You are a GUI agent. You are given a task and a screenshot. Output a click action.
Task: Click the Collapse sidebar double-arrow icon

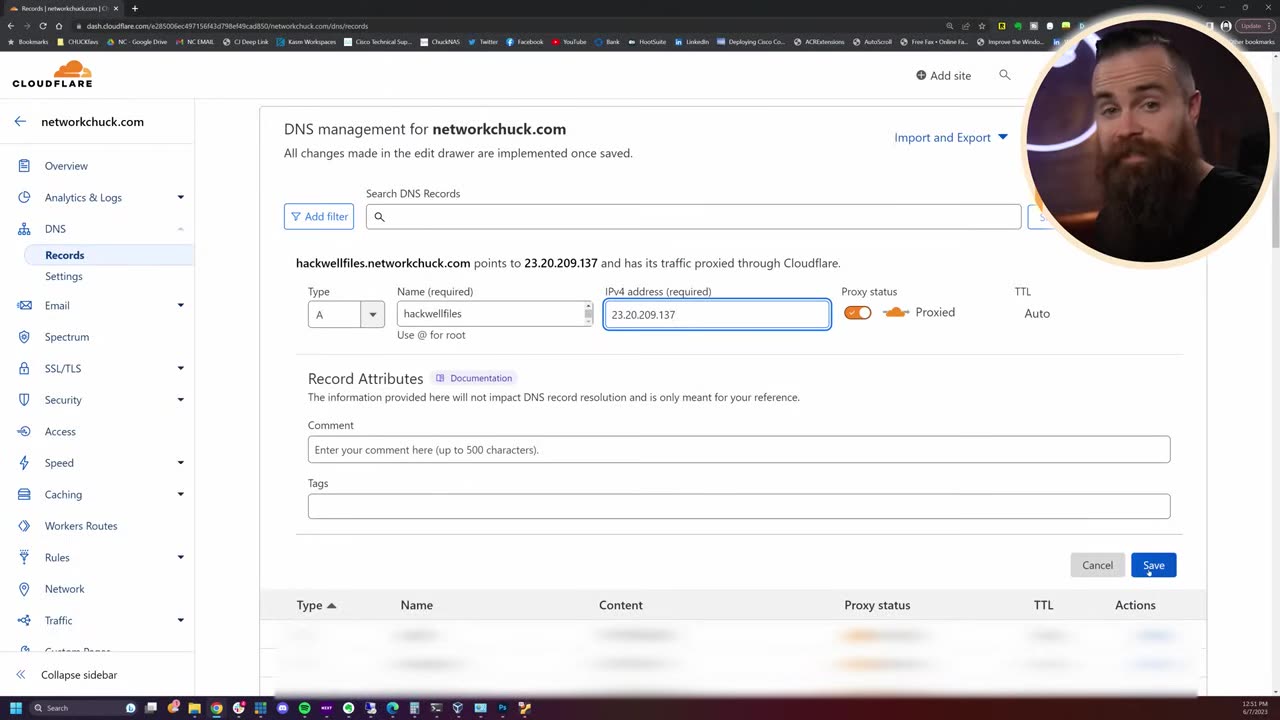(20, 675)
